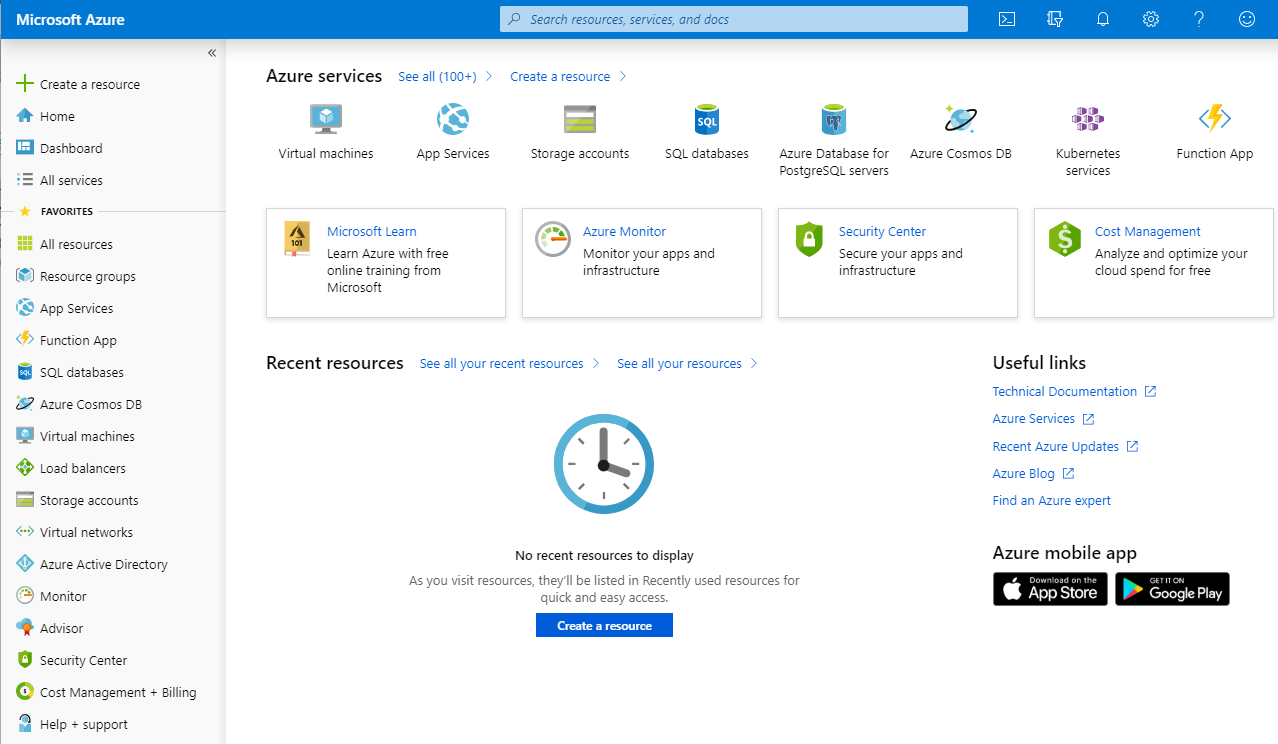
Task: Click the Virtual machines service icon
Action: [326, 120]
